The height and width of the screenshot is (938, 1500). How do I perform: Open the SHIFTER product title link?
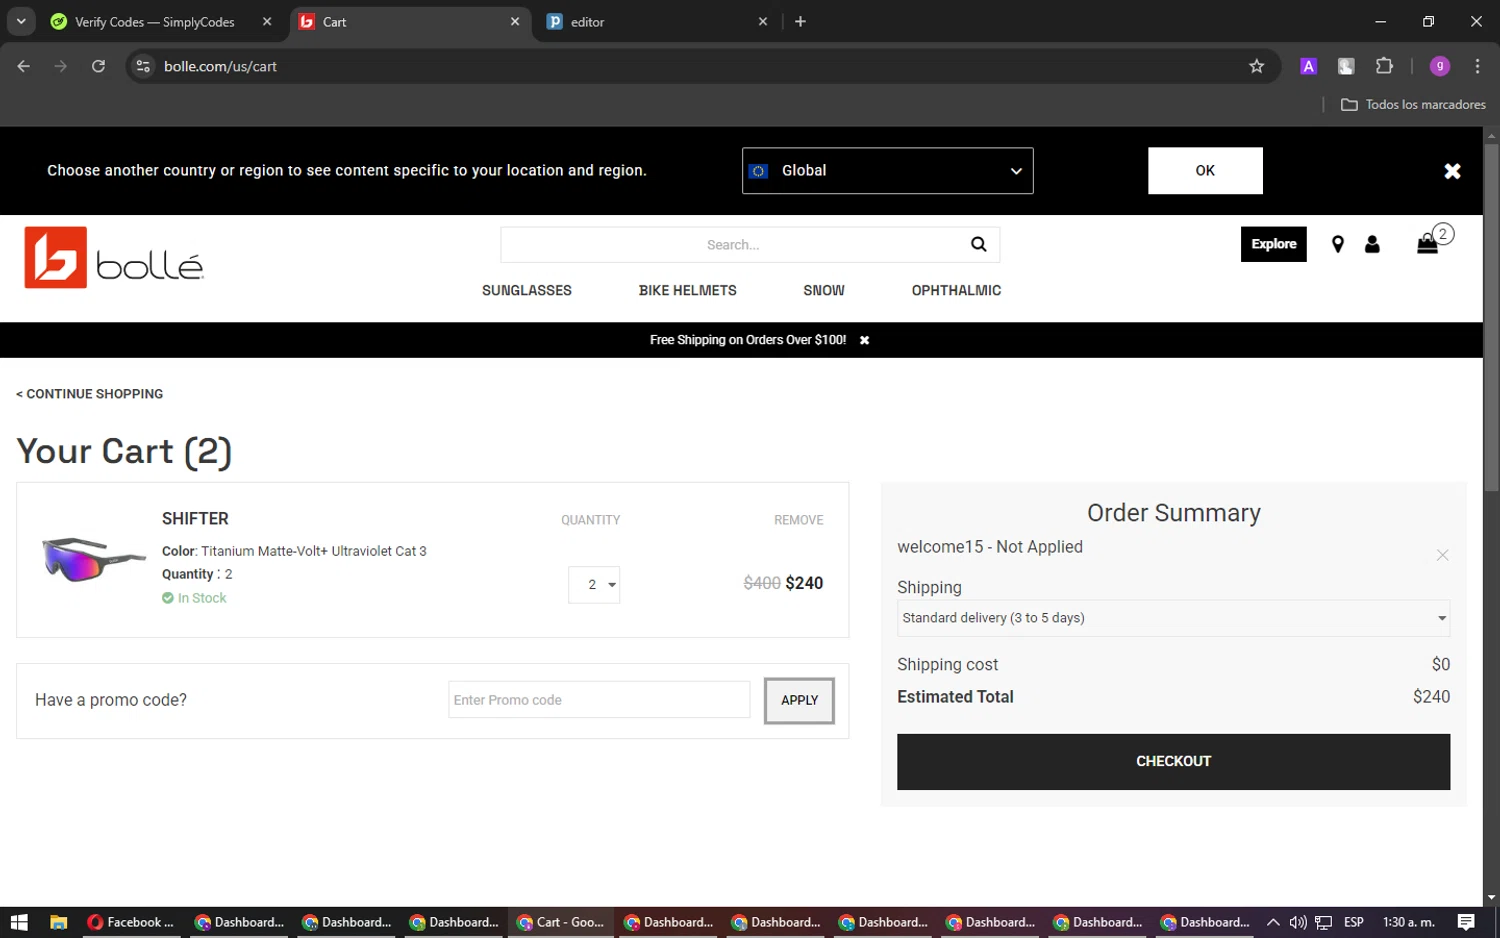point(195,518)
